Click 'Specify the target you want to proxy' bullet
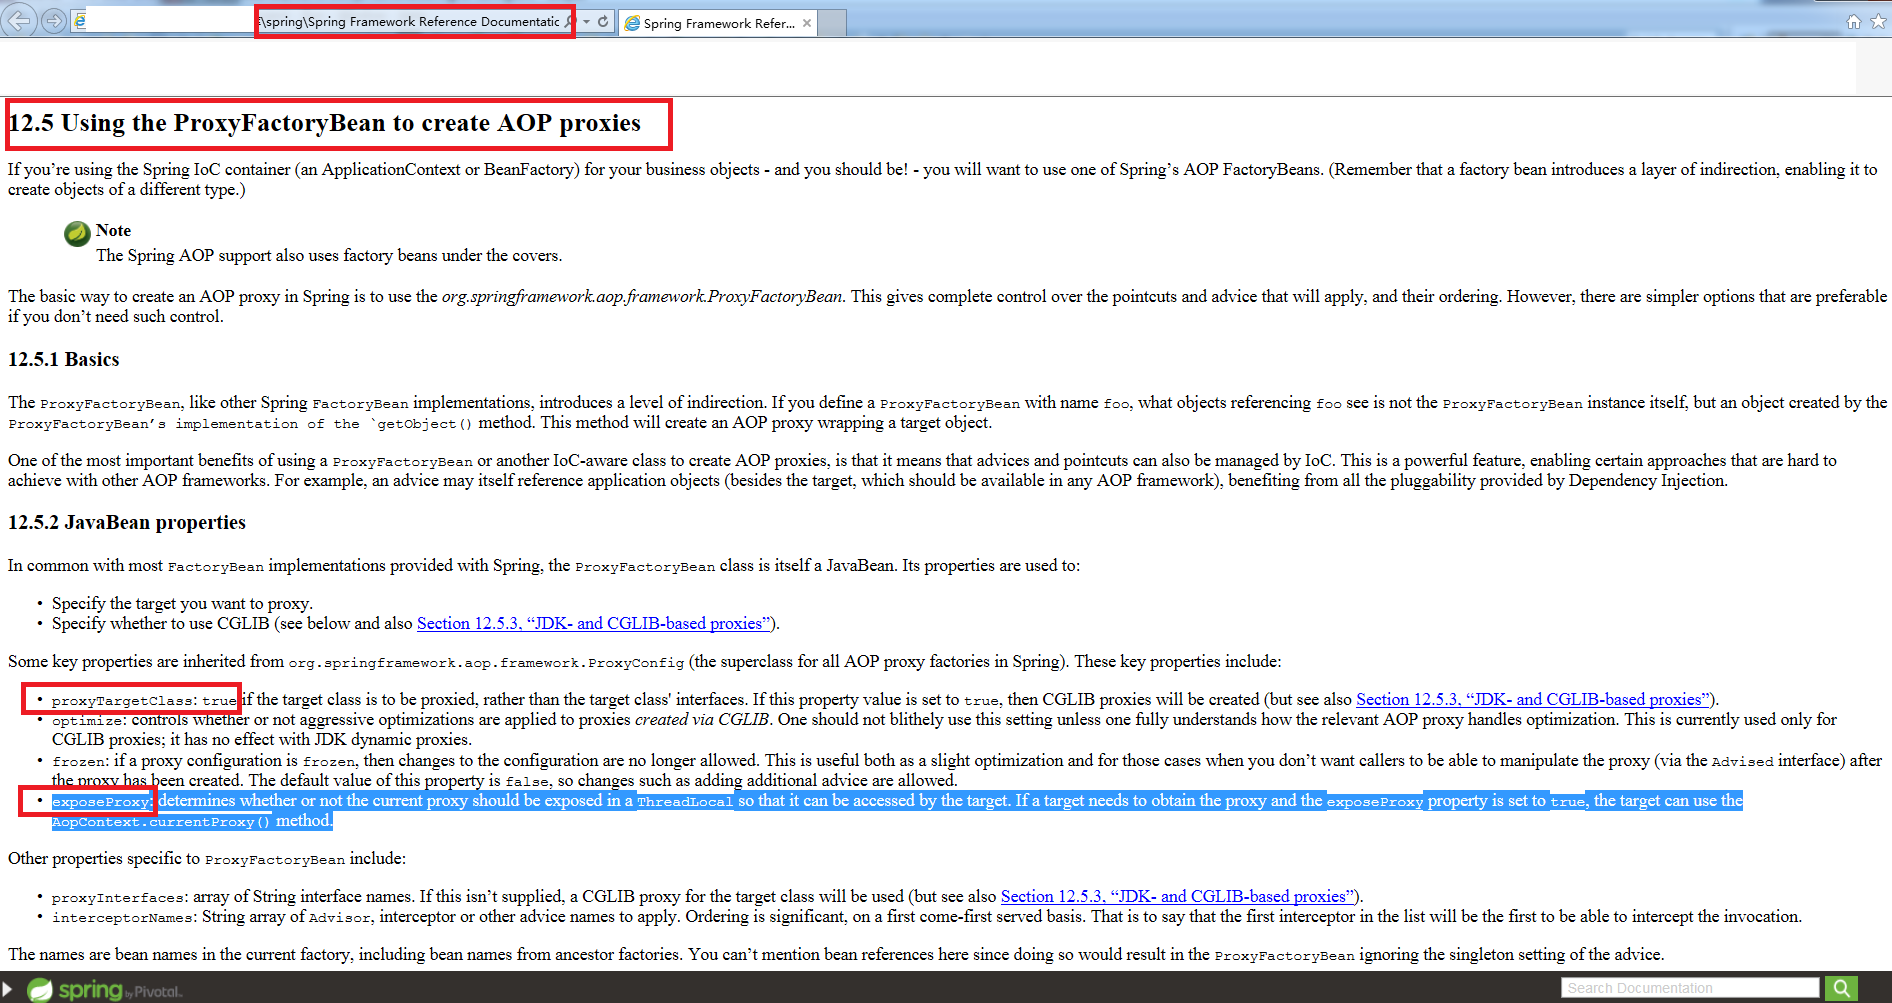This screenshot has width=1892, height=1003. click(x=182, y=603)
